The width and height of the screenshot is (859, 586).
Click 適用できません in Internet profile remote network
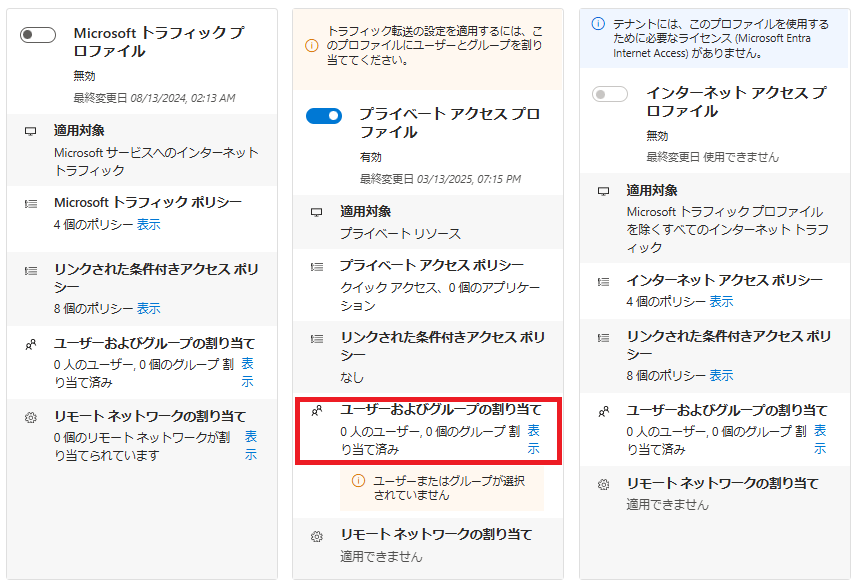[x=667, y=505]
